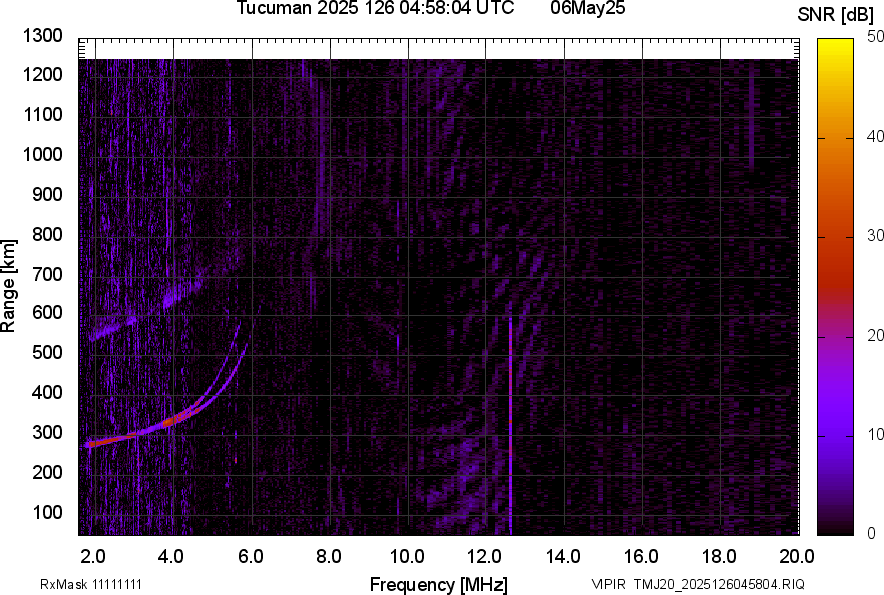
Task: Click the range tick label '200'
Action: tap(47, 471)
